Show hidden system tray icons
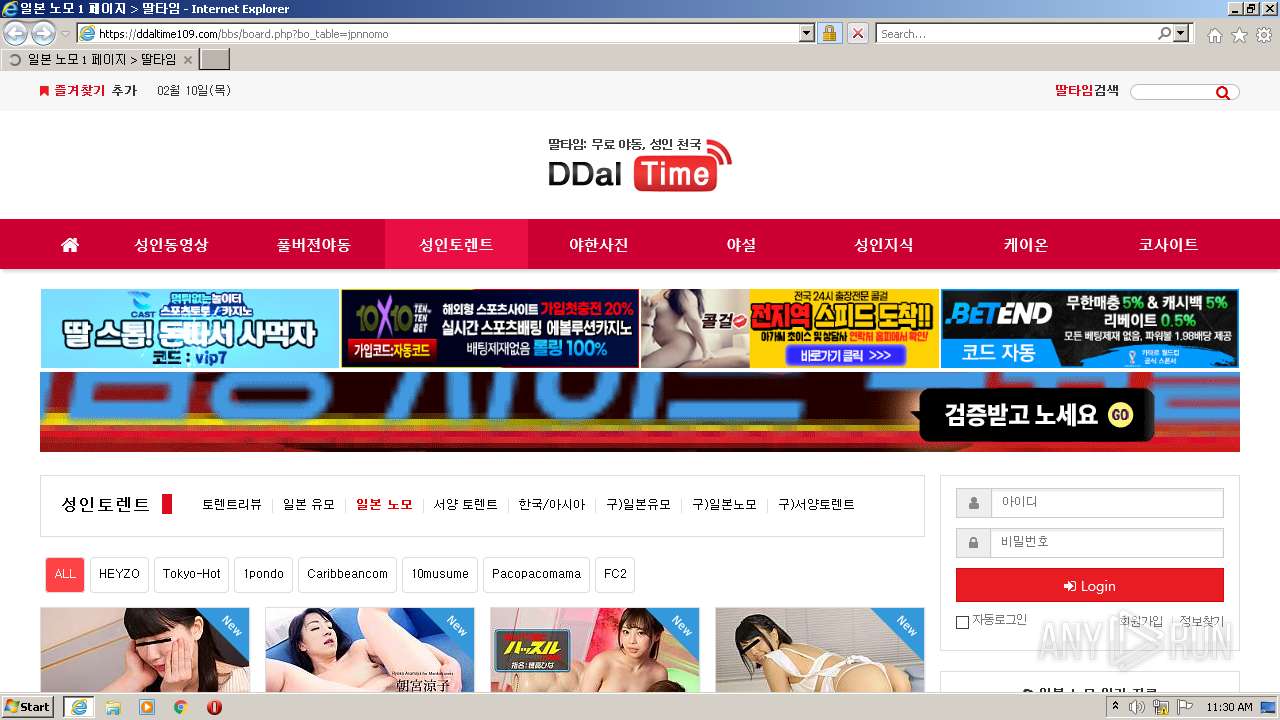This screenshot has height=720, width=1280. point(1116,707)
